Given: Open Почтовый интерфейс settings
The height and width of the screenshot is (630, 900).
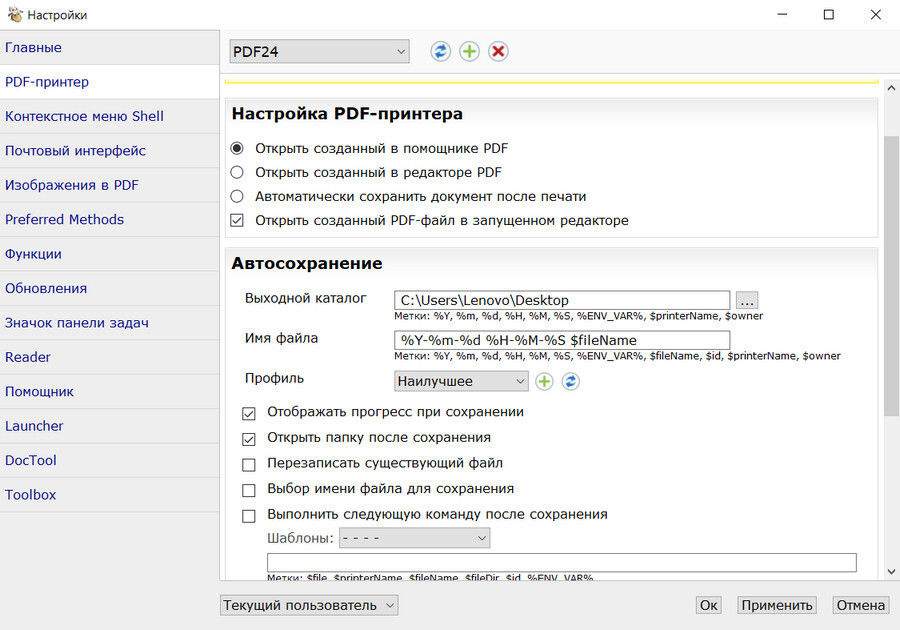Looking at the screenshot, I should [110, 151].
